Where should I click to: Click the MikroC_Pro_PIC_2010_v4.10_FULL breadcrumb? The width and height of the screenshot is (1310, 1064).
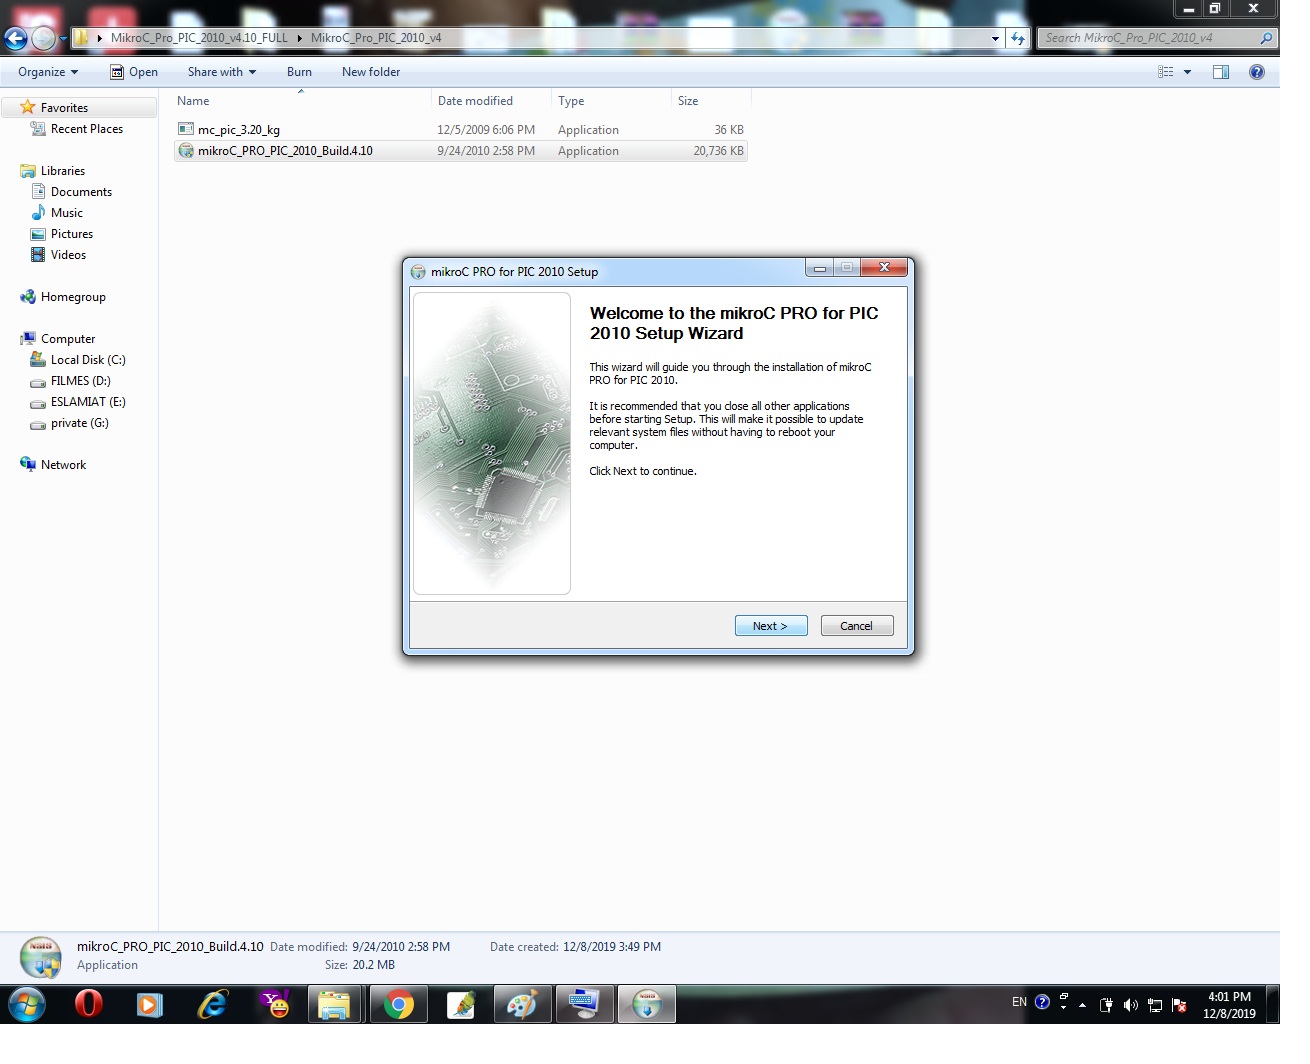(199, 38)
